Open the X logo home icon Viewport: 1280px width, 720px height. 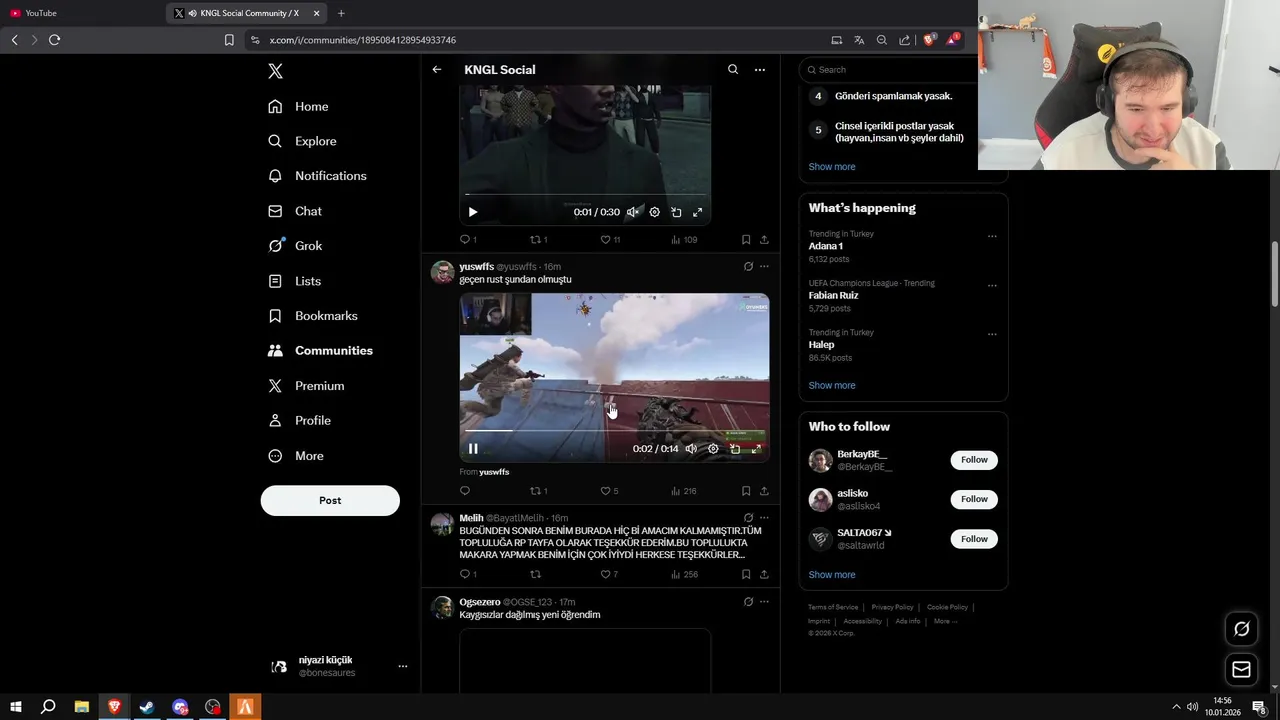[275, 71]
